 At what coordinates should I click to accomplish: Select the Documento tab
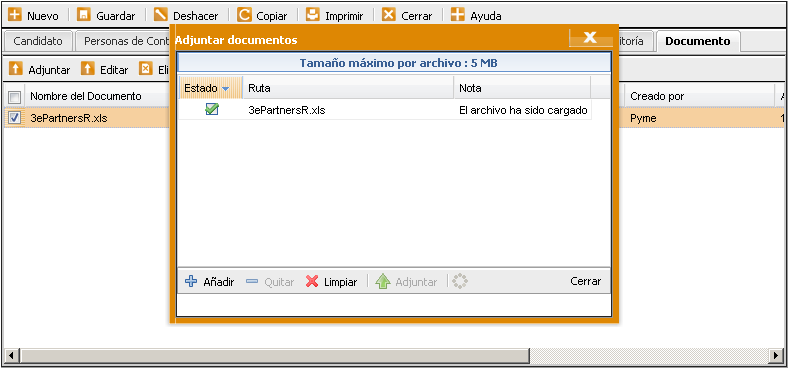coord(697,41)
